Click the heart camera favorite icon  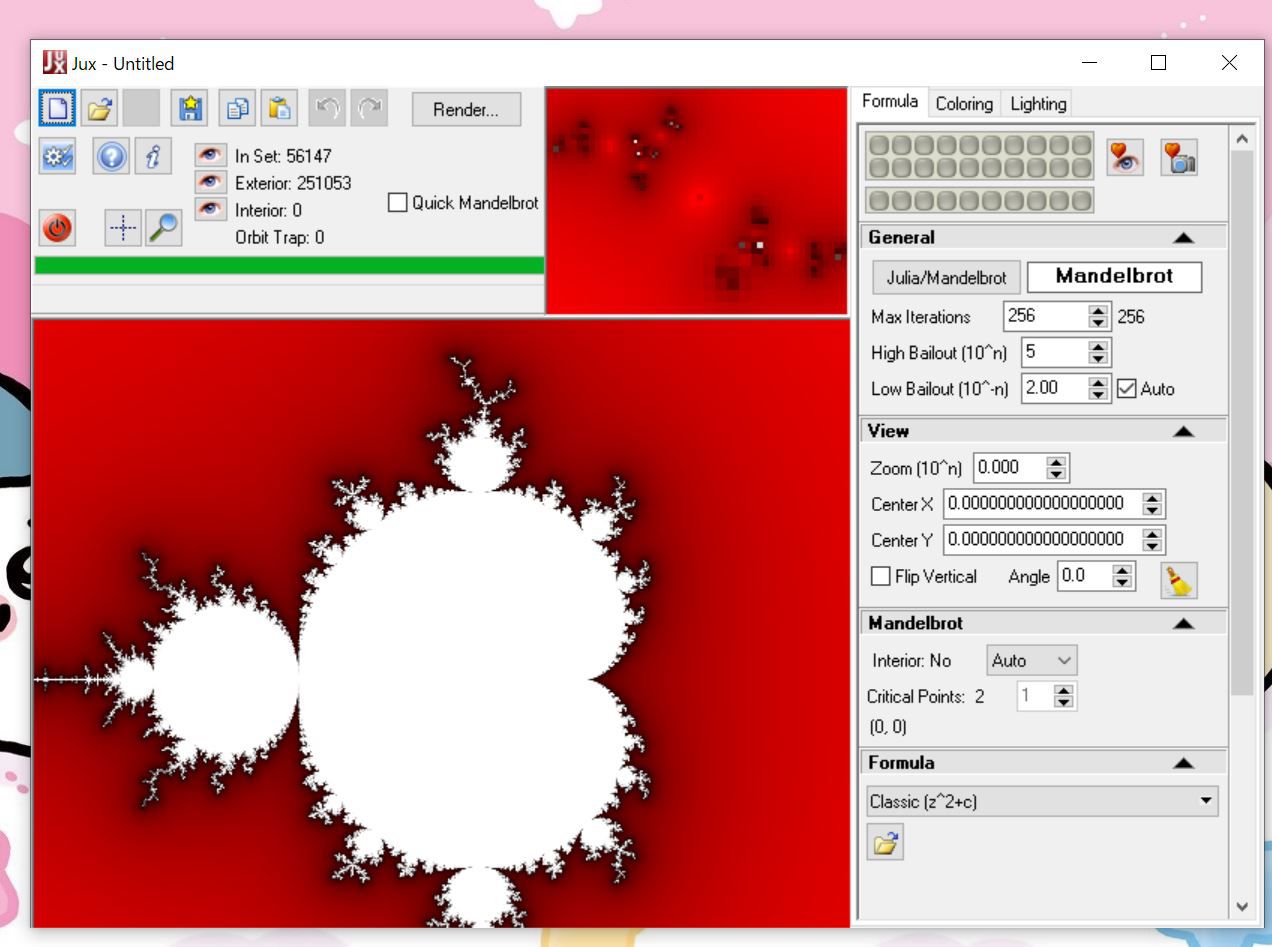tap(1179, 158)
